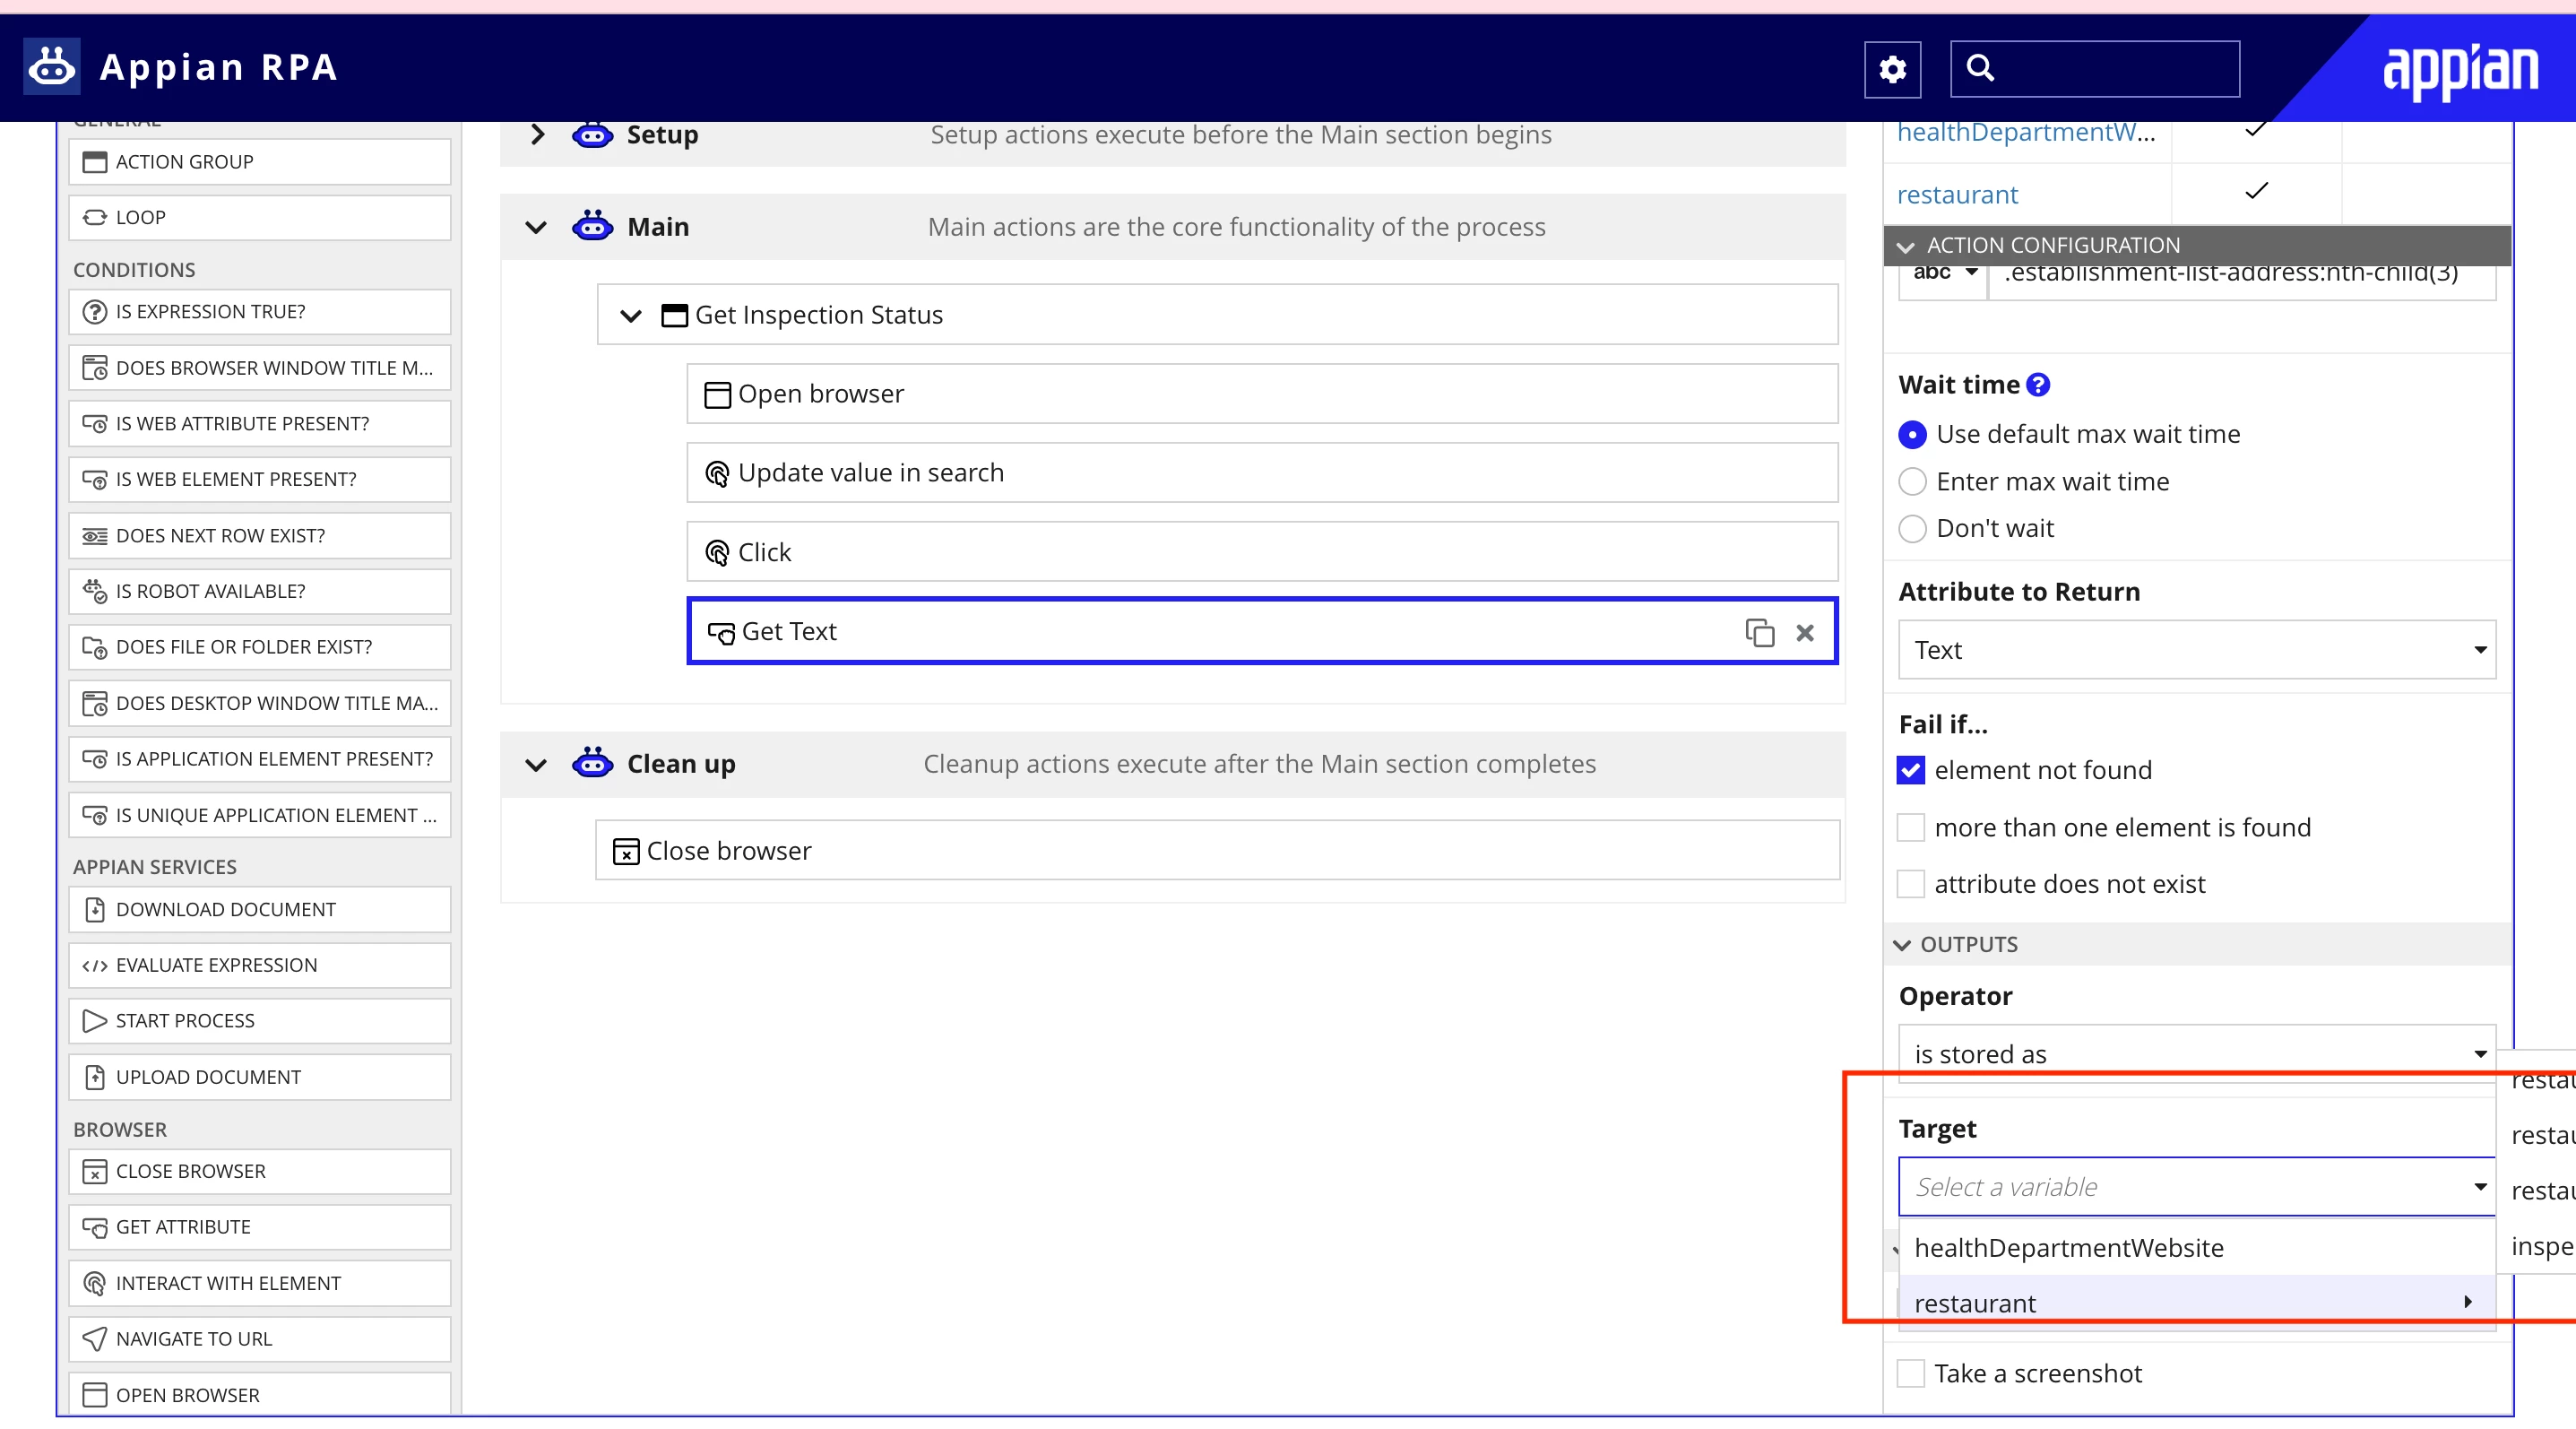Click the Click action fingerprint icon
The height and width of the screenshot is (1429, 2576).
coord(717,552)
